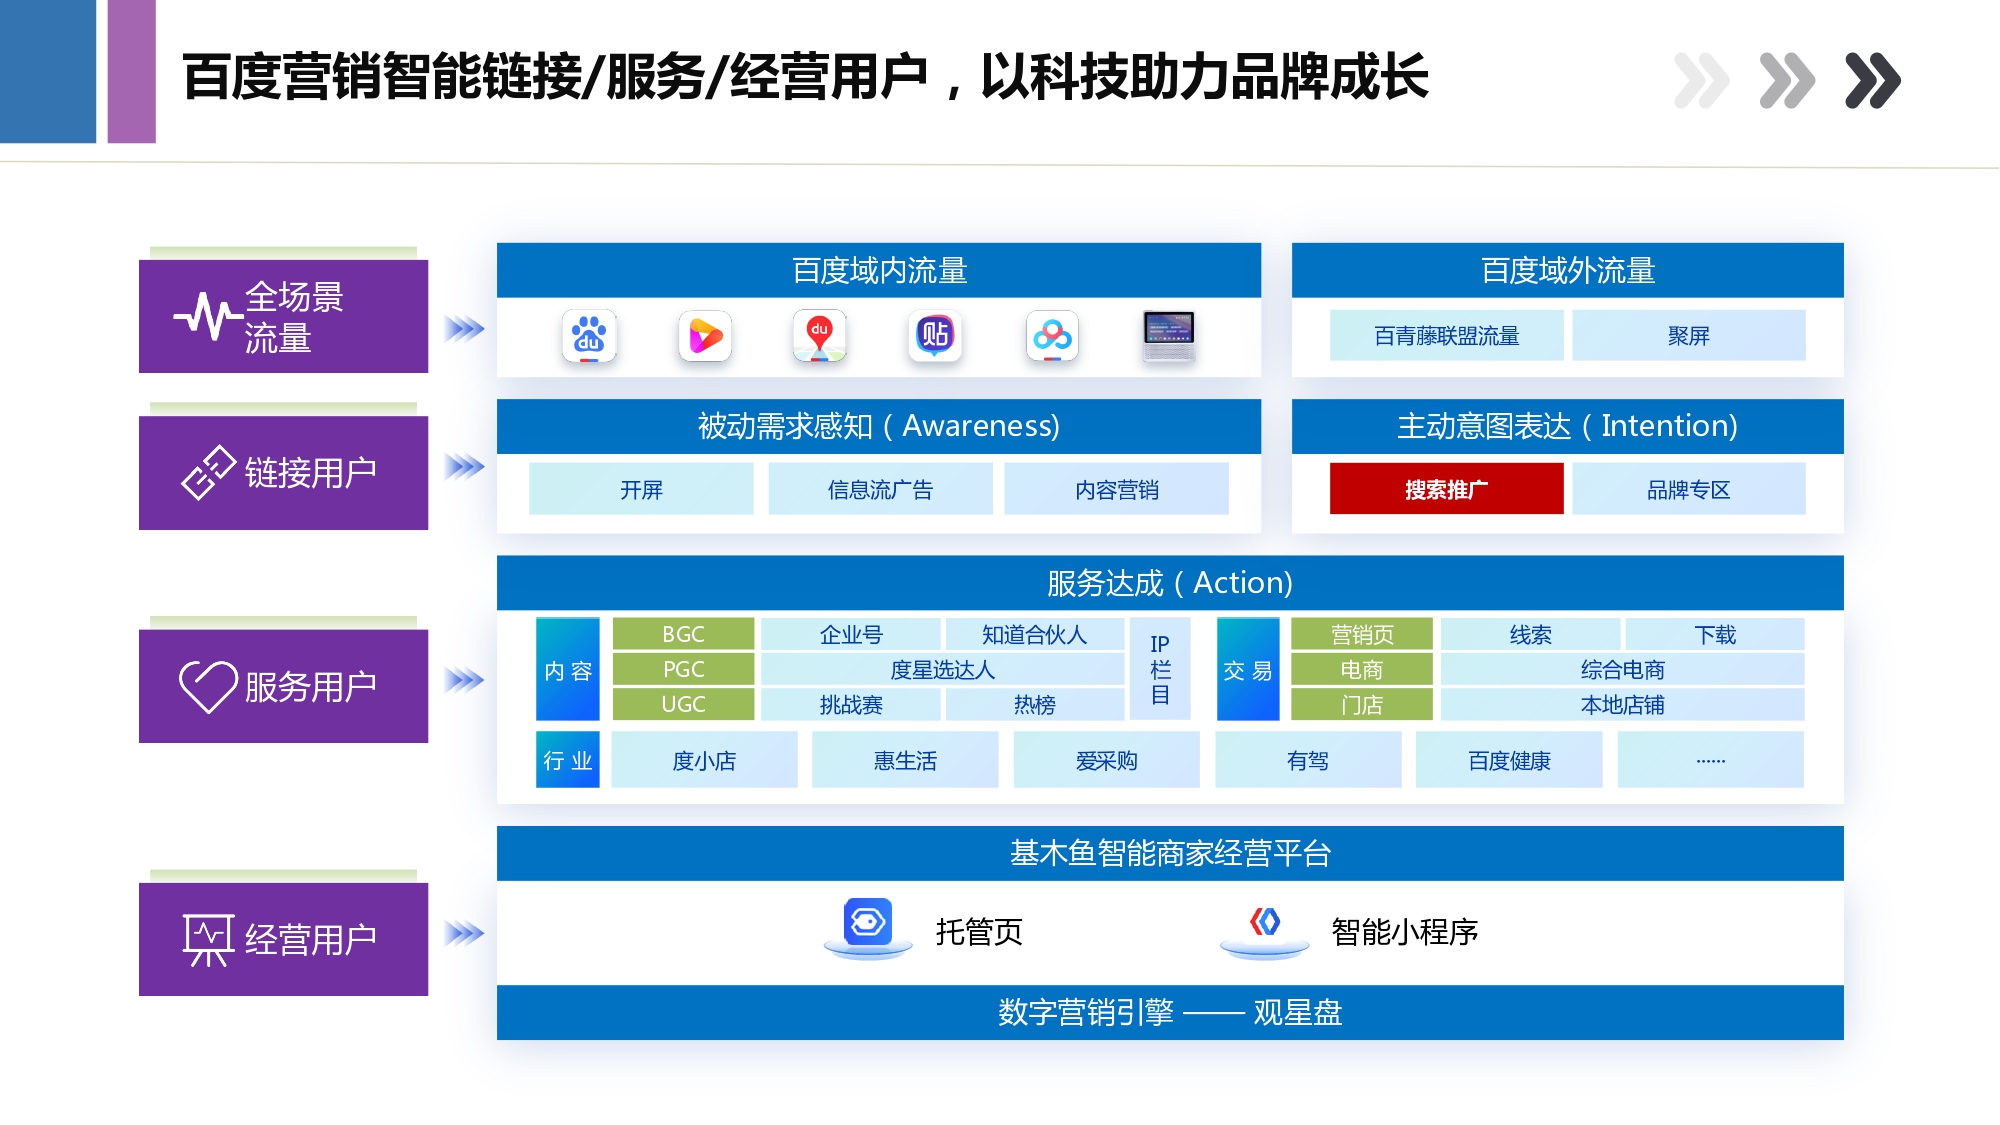The width and height of the screenshot is (2000, 1125).
Task: Click the Xiaodu smart screen device icon
Action: [1168, 336]
